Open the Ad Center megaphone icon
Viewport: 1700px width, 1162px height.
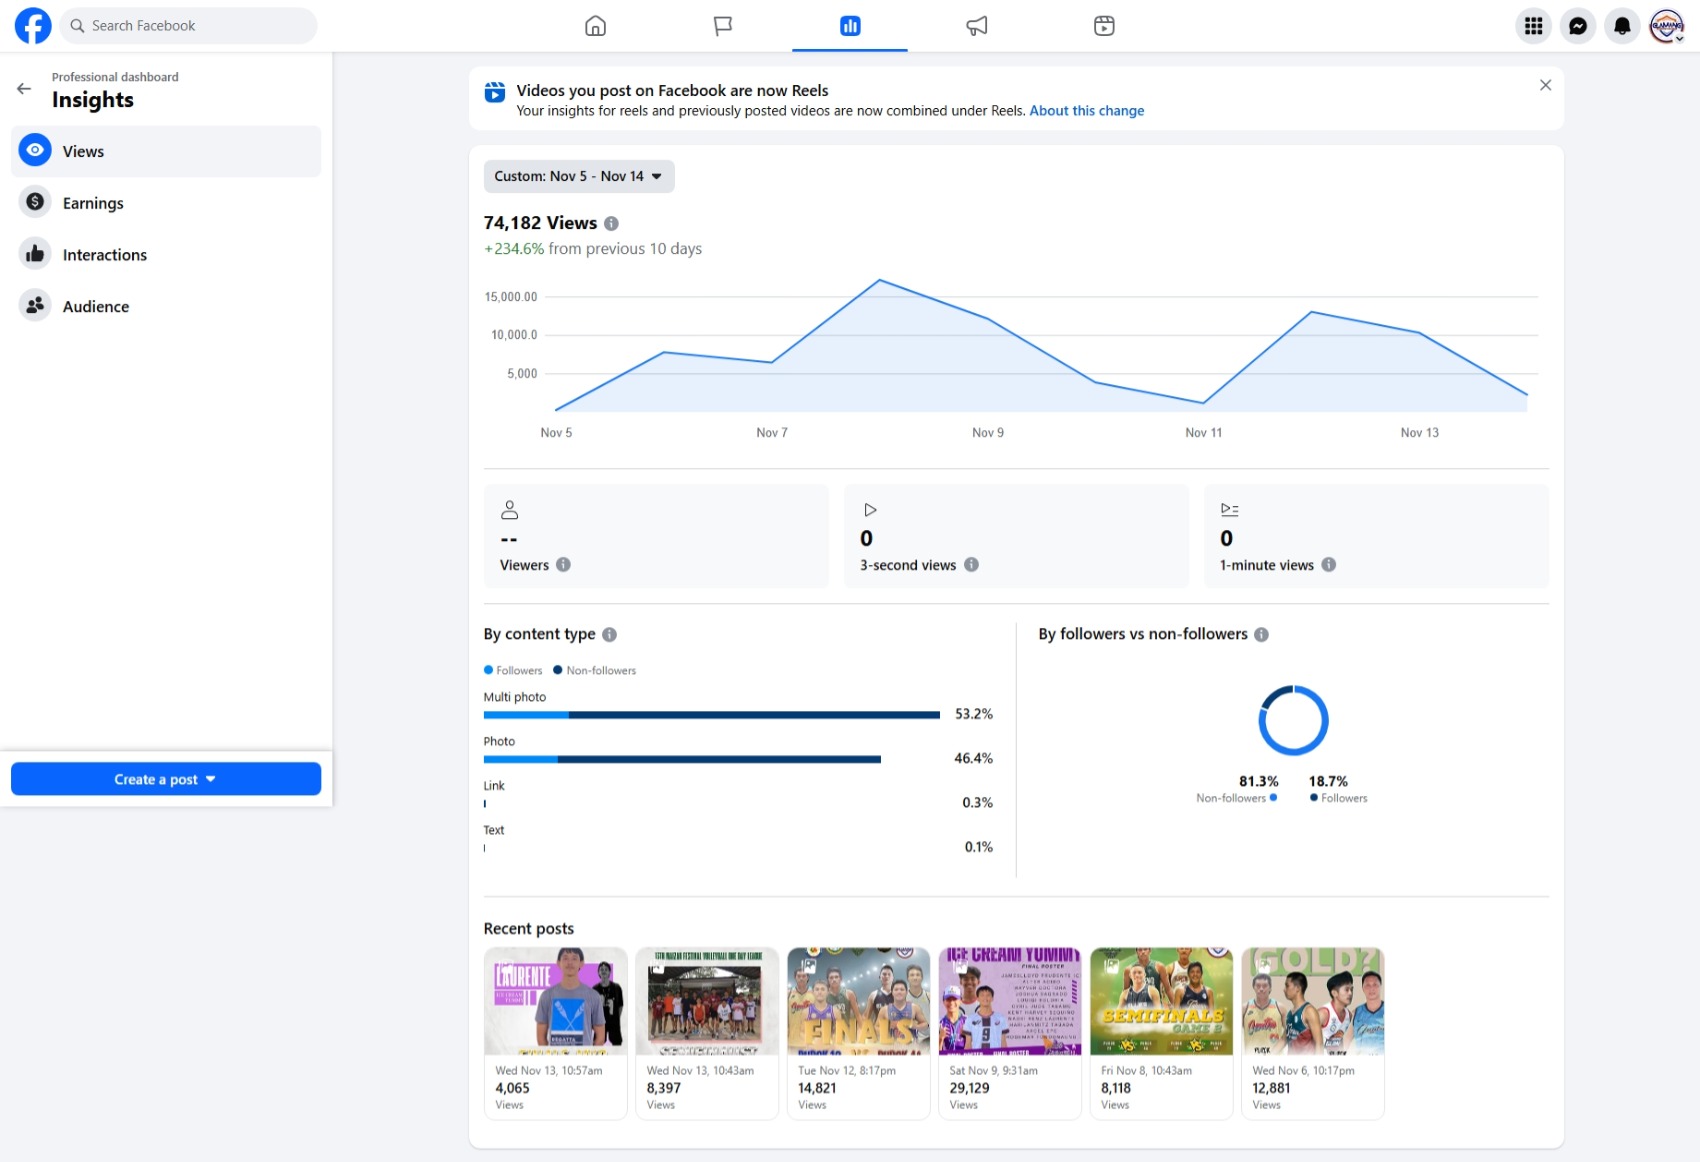click(977, 26)
